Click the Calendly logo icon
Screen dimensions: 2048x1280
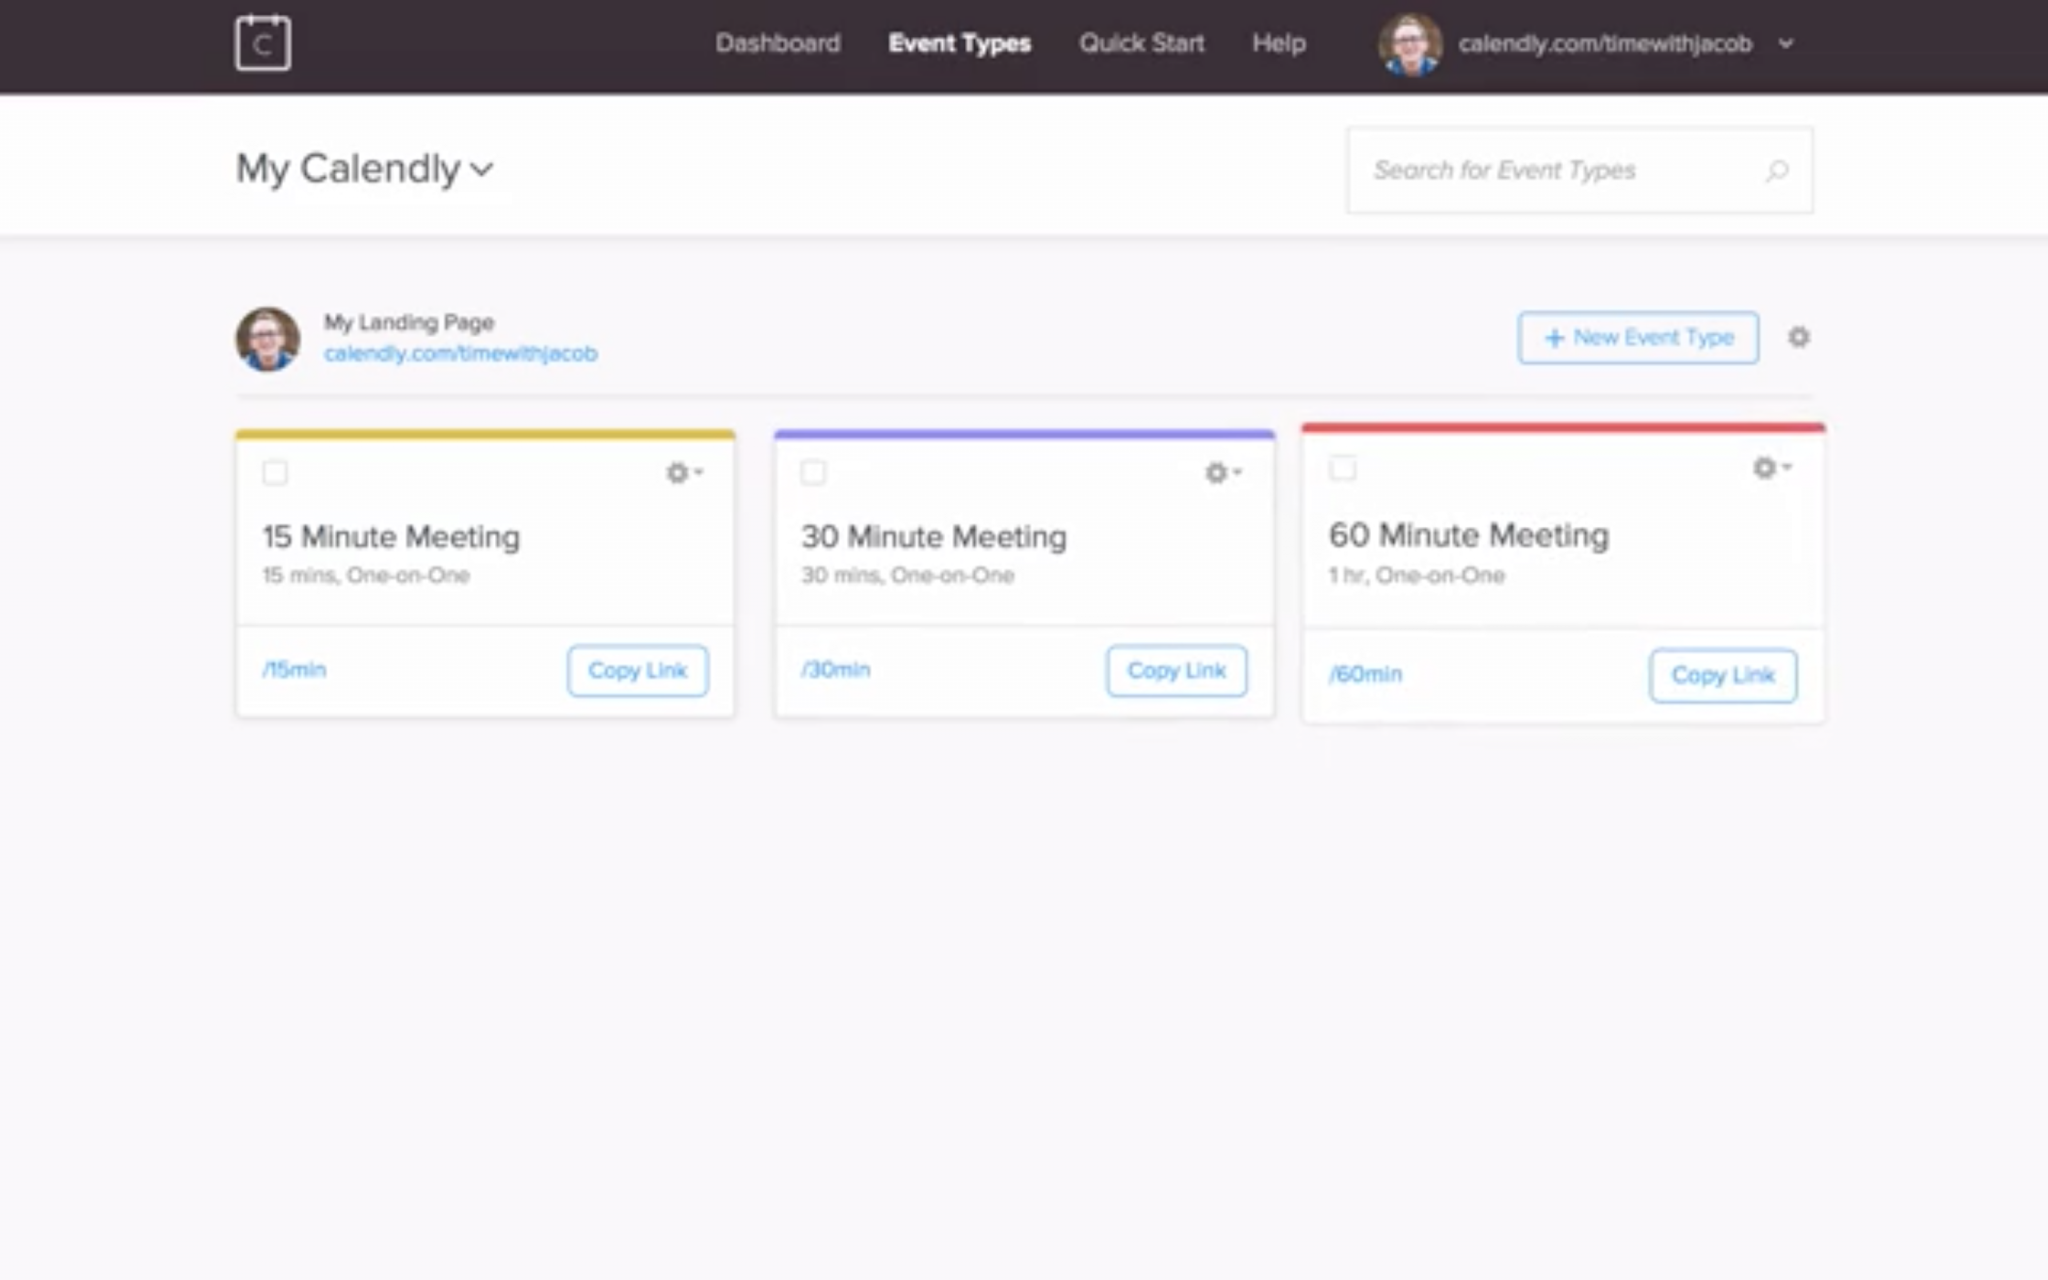[263, 43]
